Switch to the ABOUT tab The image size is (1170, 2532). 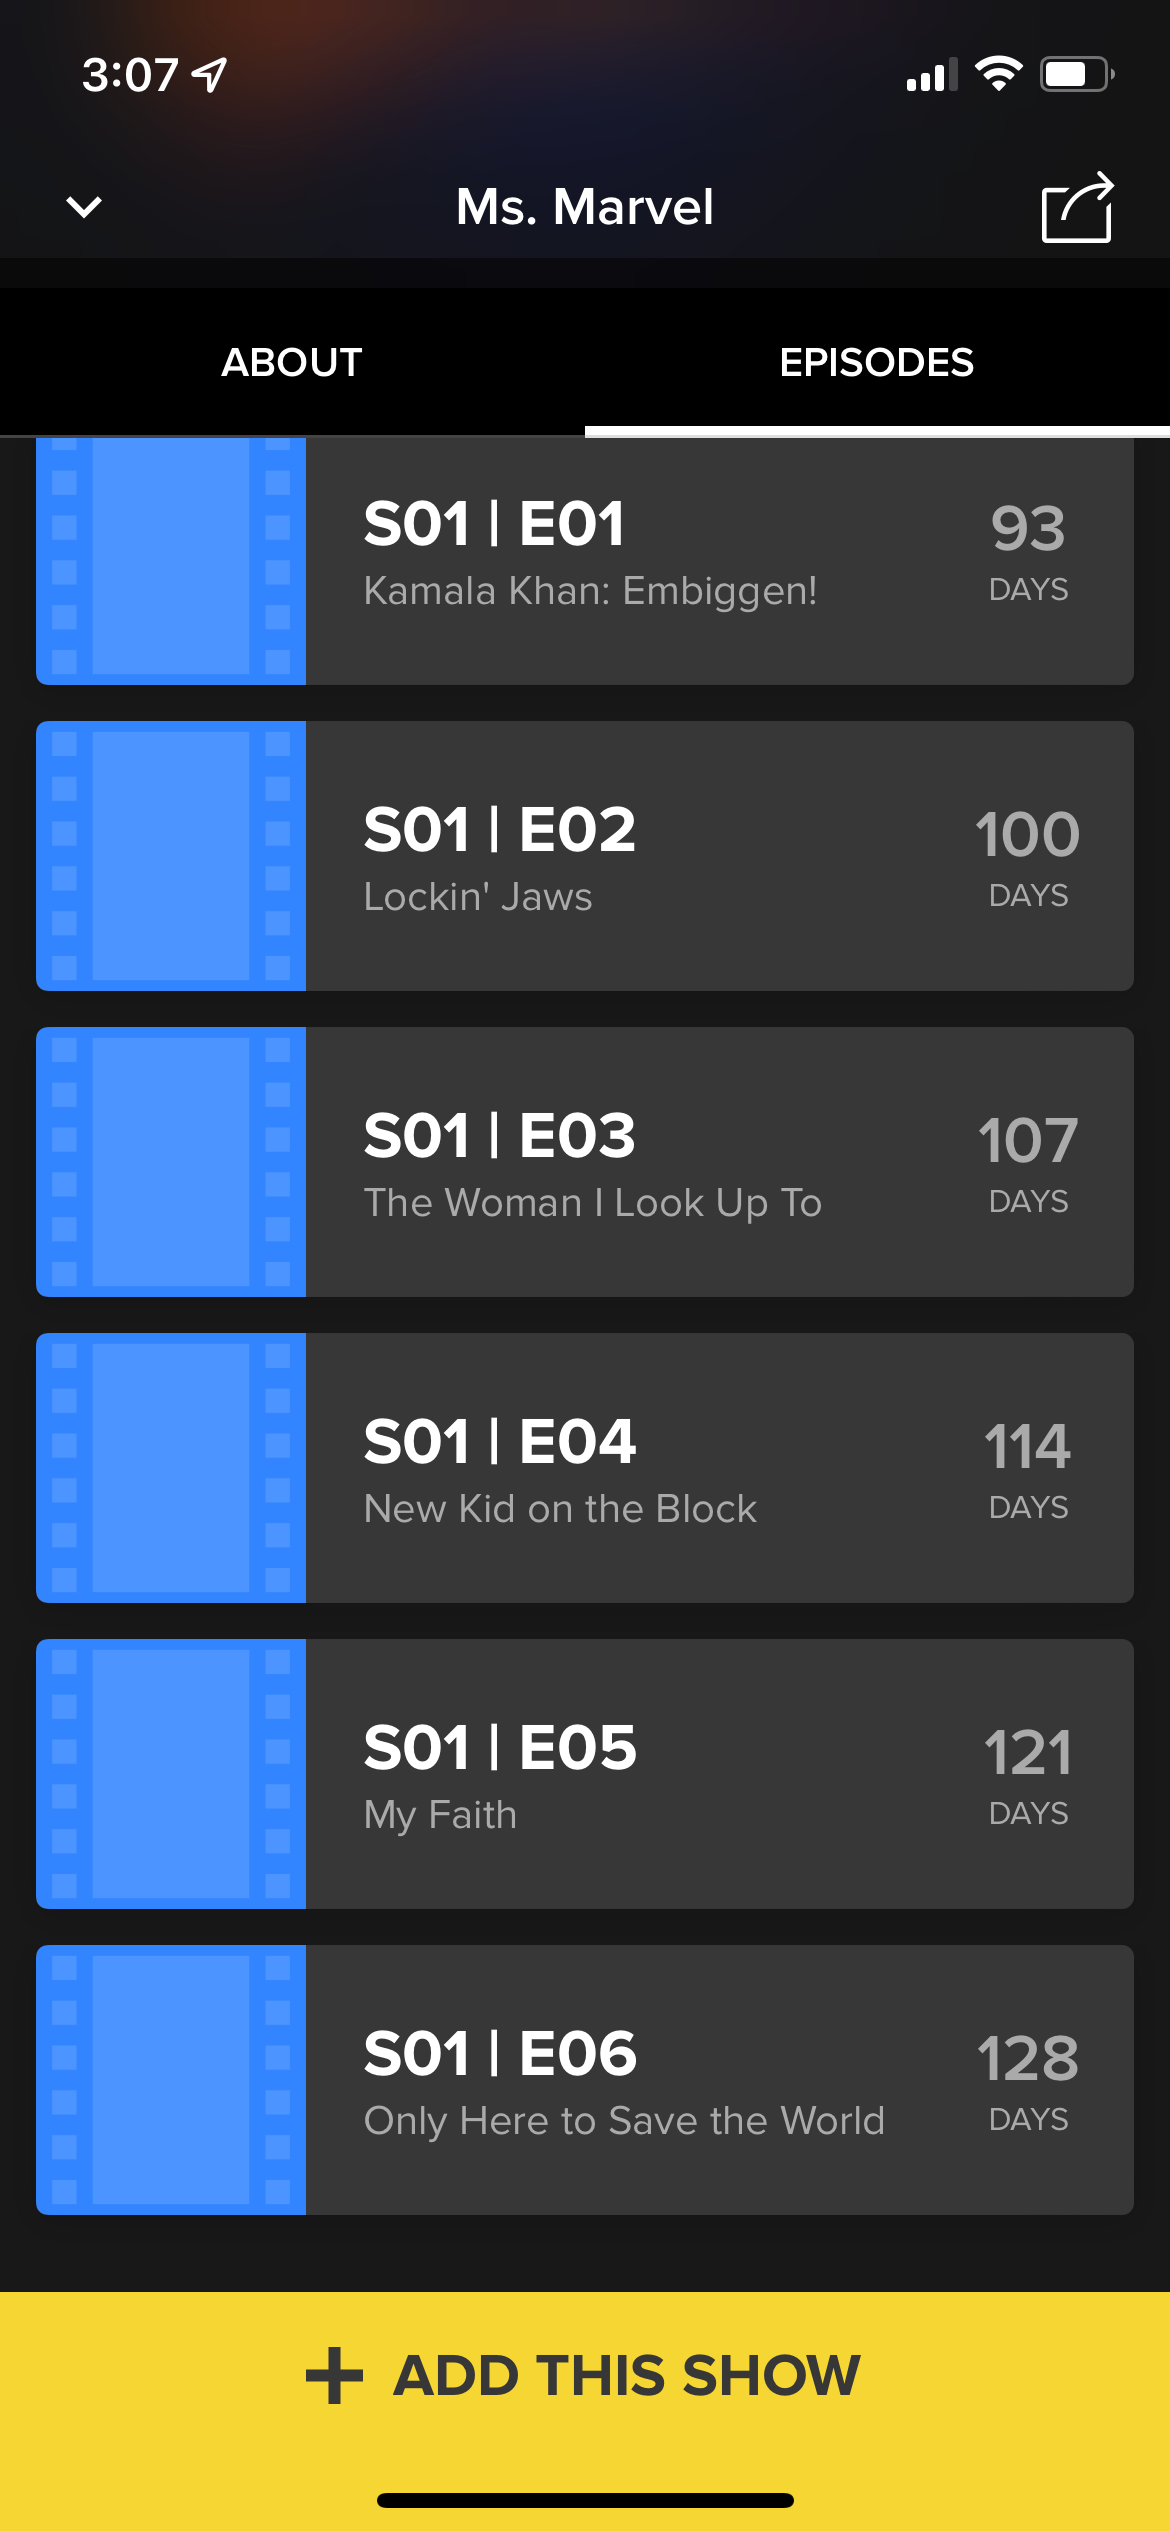point(291,362)
